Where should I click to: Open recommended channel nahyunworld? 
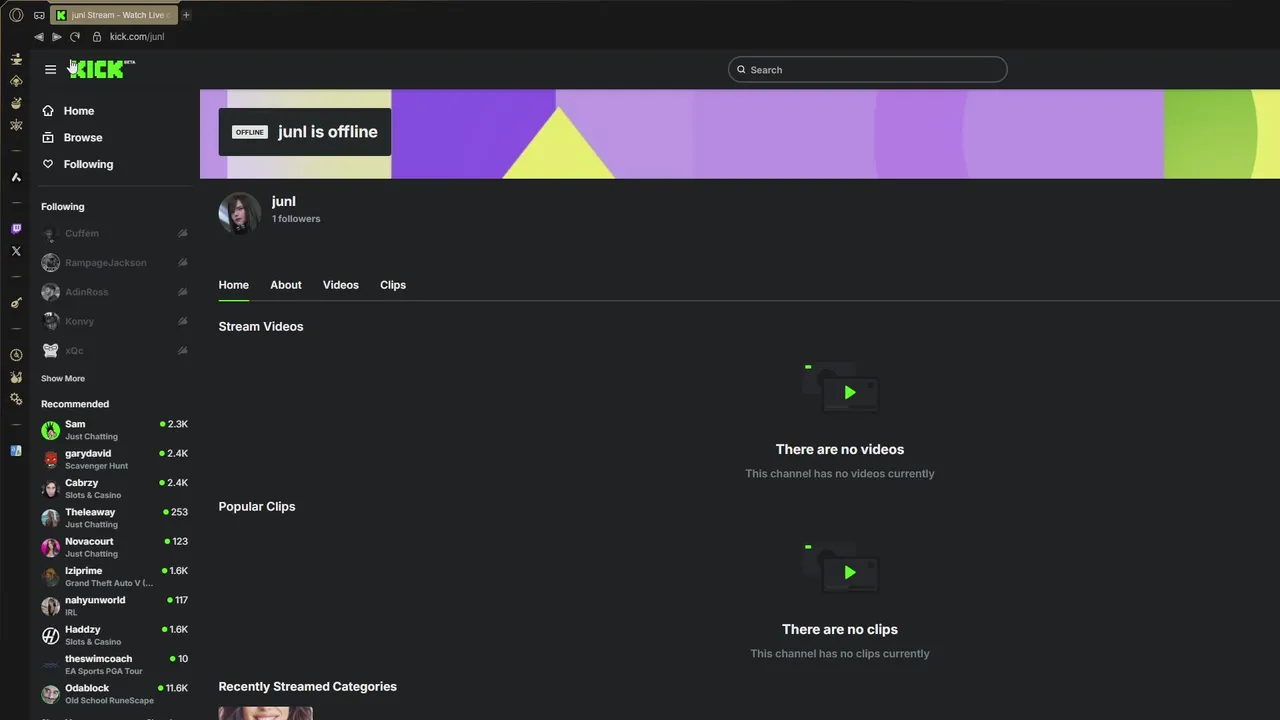click(x=115, y=606)
